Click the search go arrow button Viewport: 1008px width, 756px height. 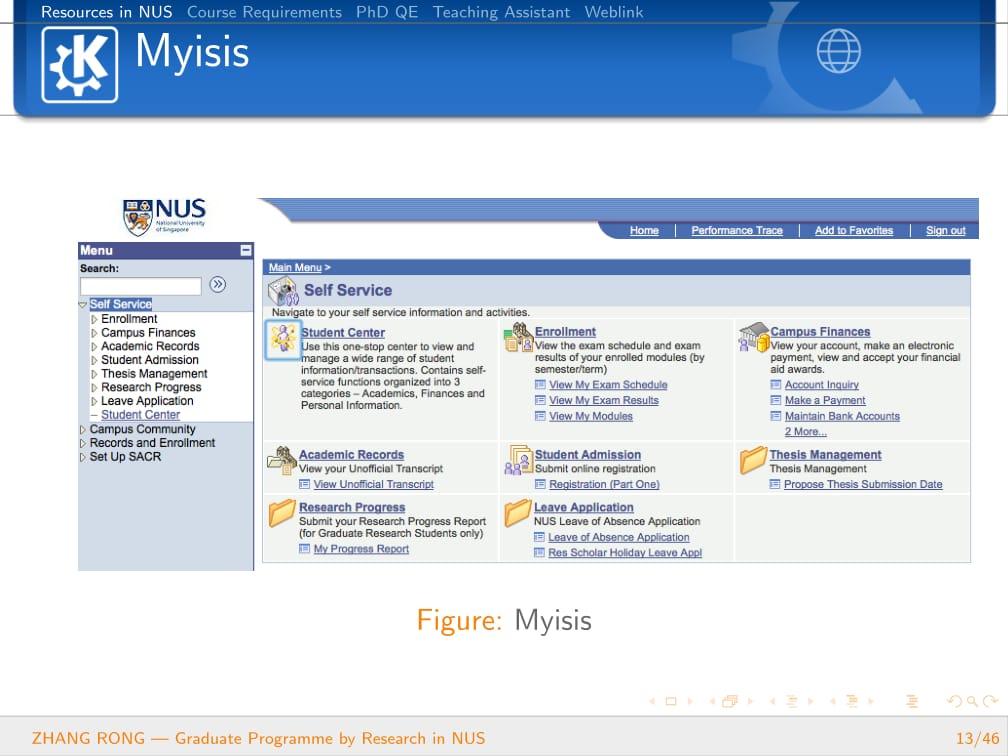pyautogui.click(x=218, y=284)
